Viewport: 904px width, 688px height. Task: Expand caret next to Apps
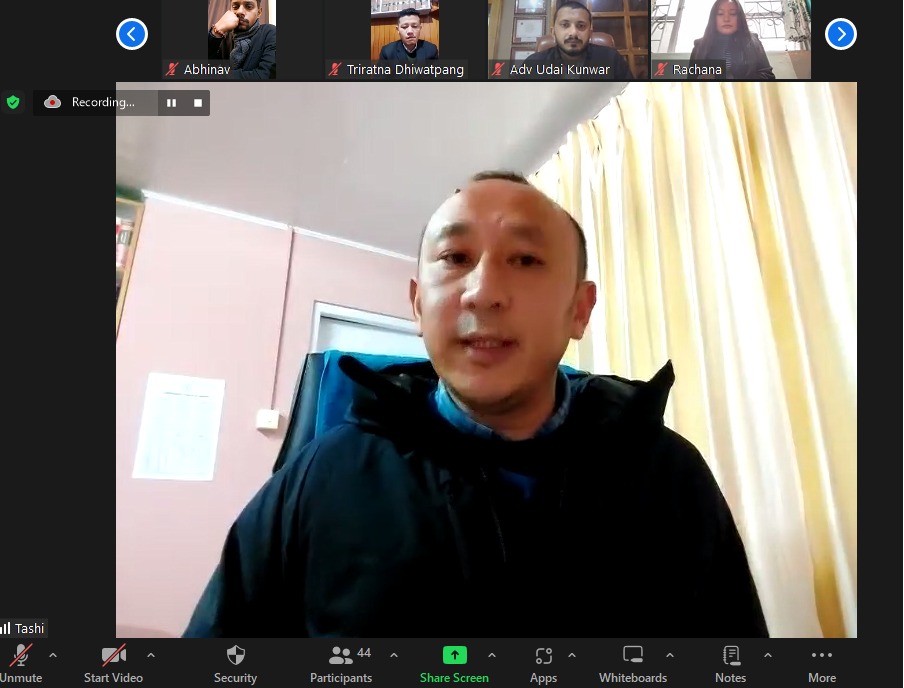[572, 656]
